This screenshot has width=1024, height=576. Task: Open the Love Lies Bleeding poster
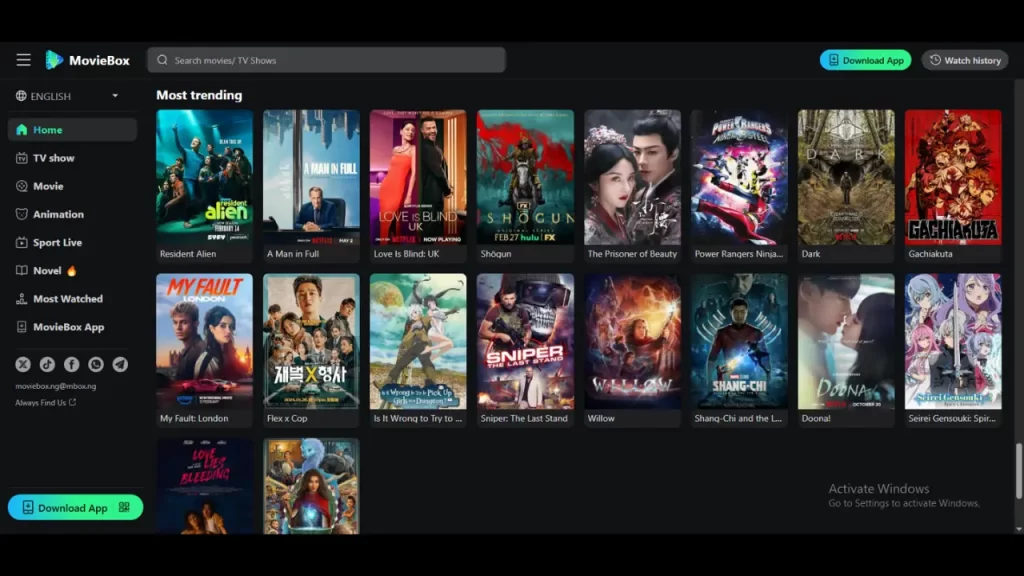pos(204,487)
